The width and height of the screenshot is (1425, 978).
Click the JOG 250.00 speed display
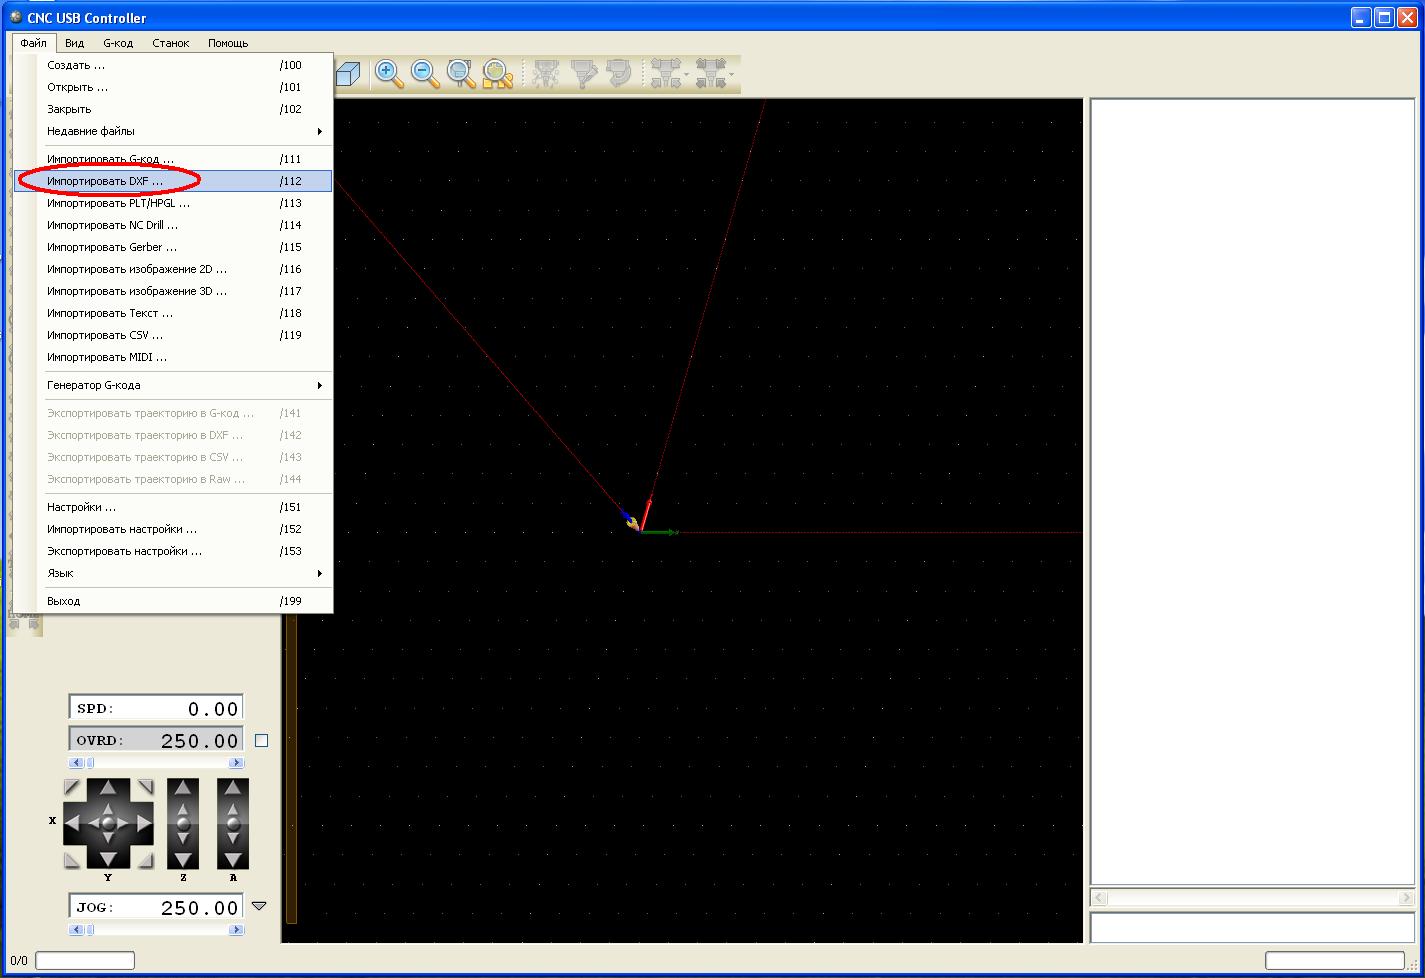click(x=156, y=907)
